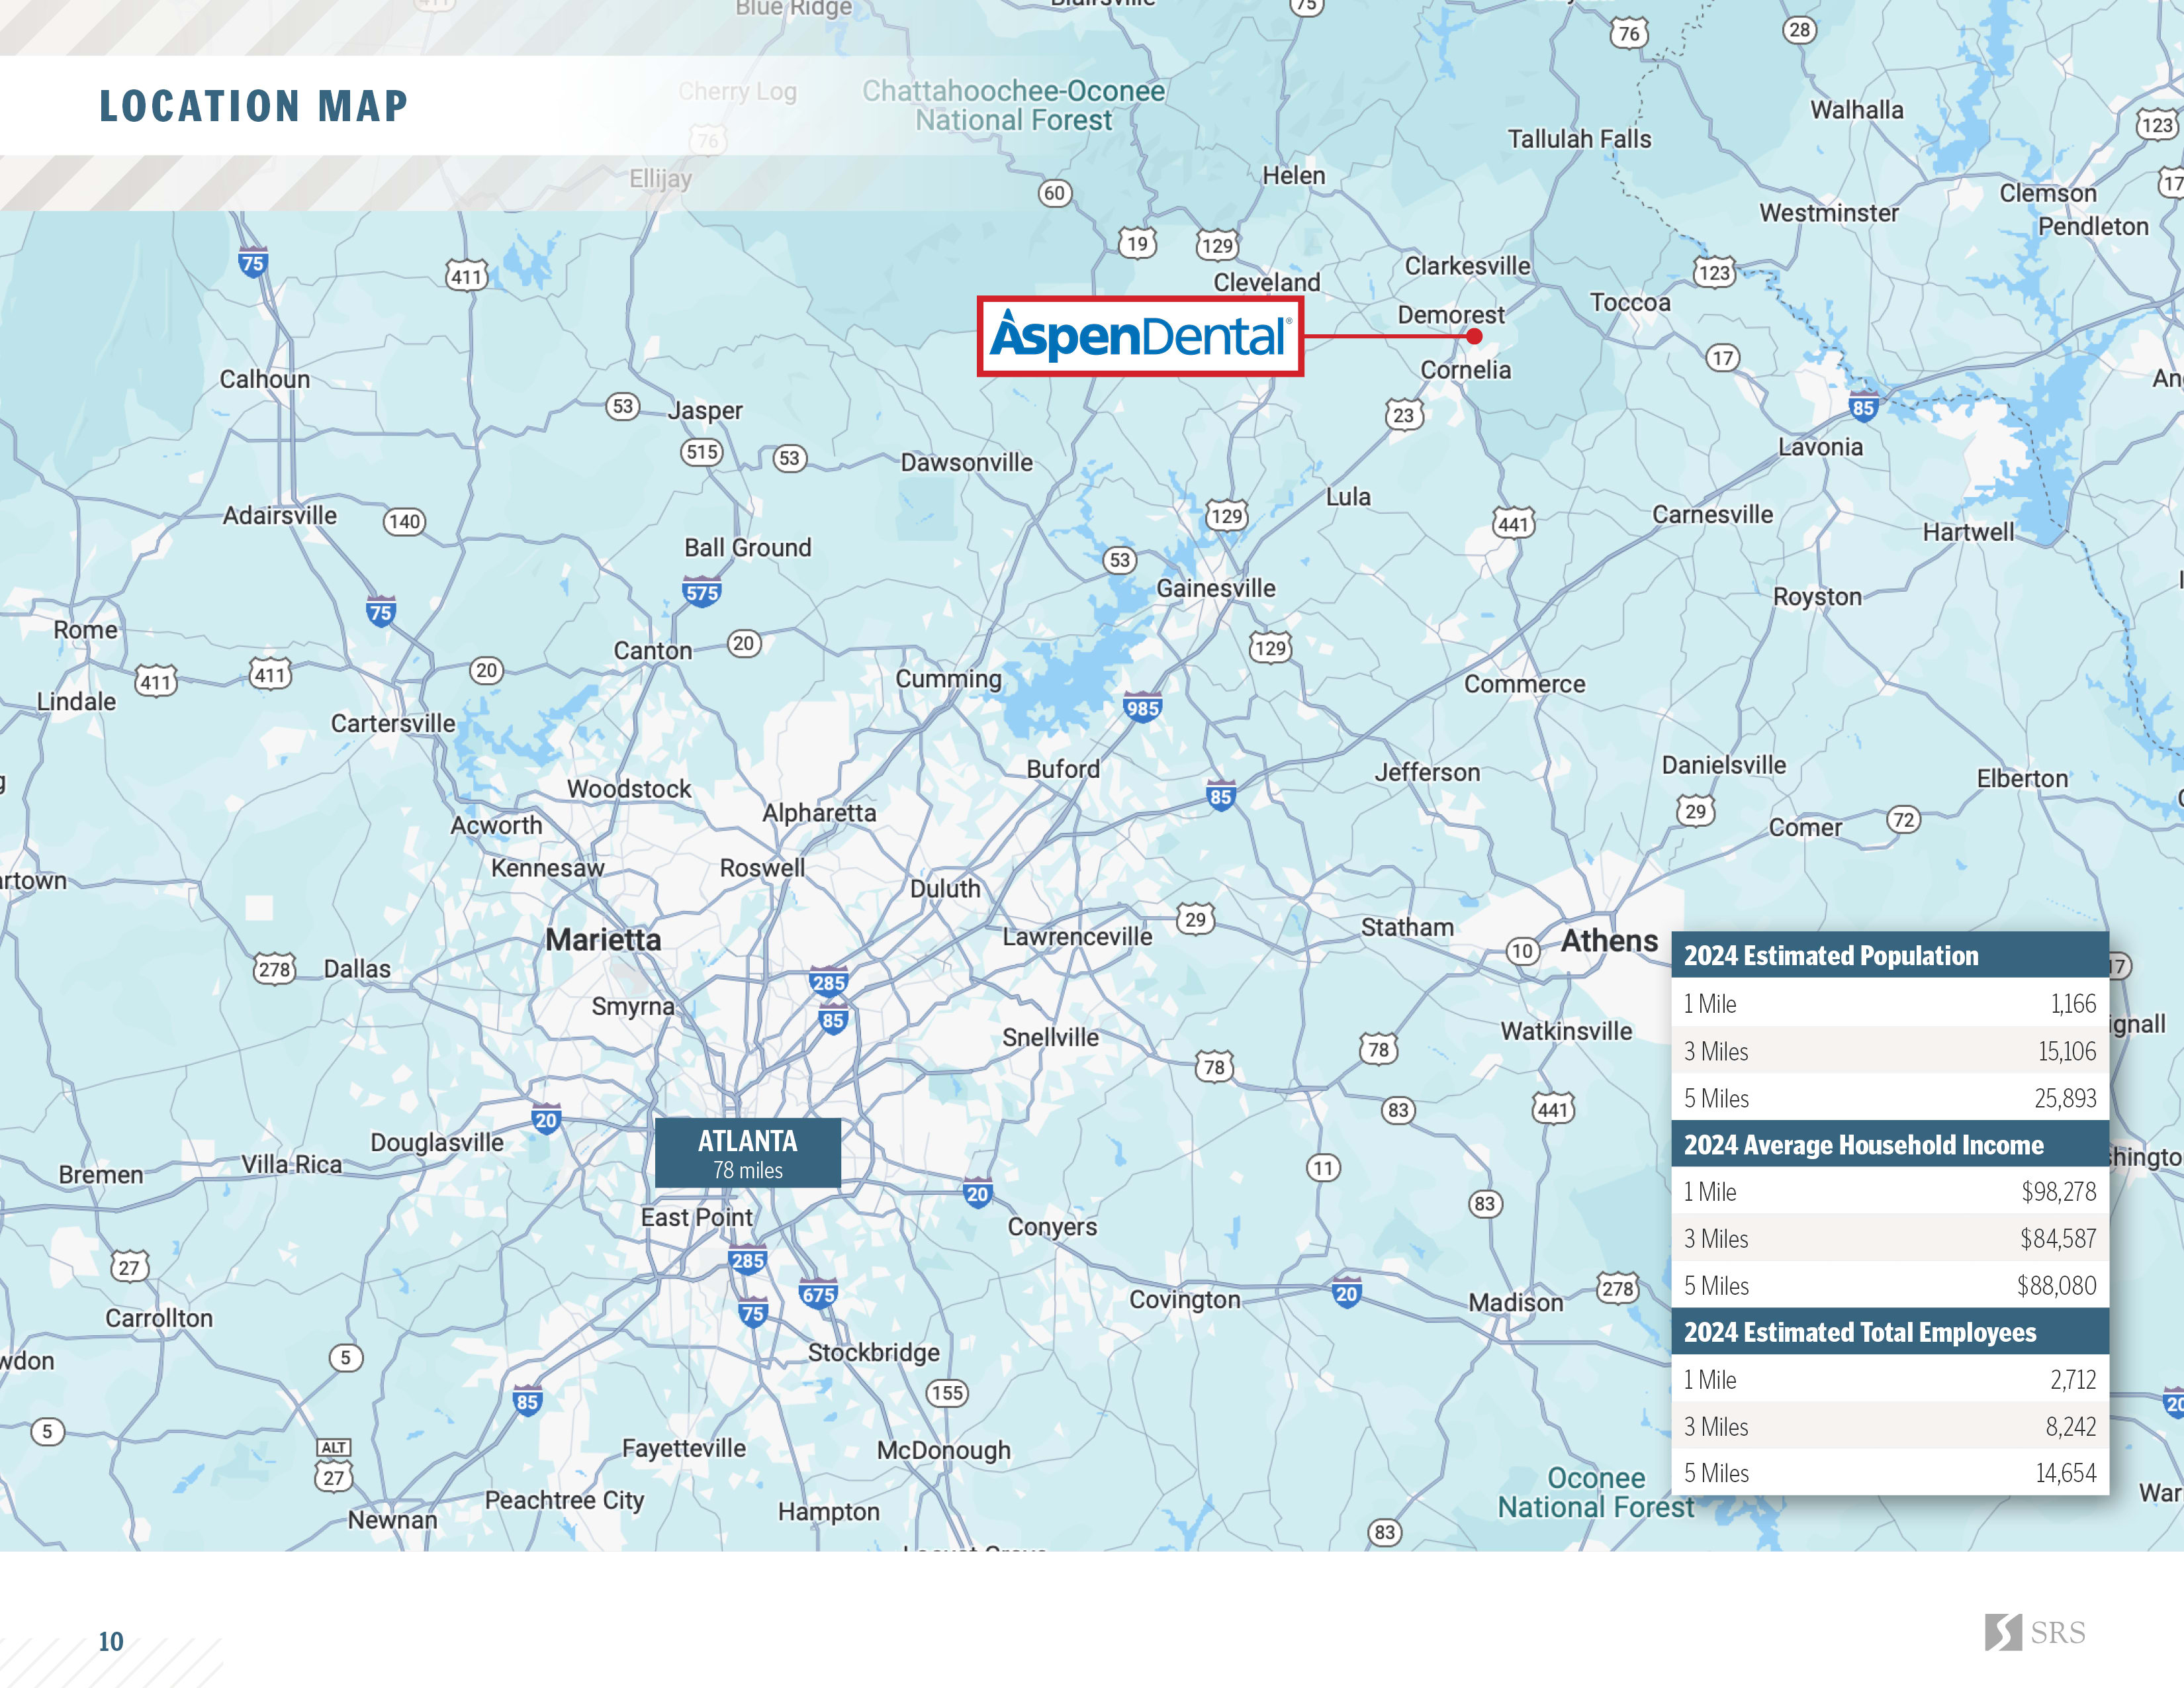Click the Commerce town label
Screen dimensions: 2184x1688
1525,684
